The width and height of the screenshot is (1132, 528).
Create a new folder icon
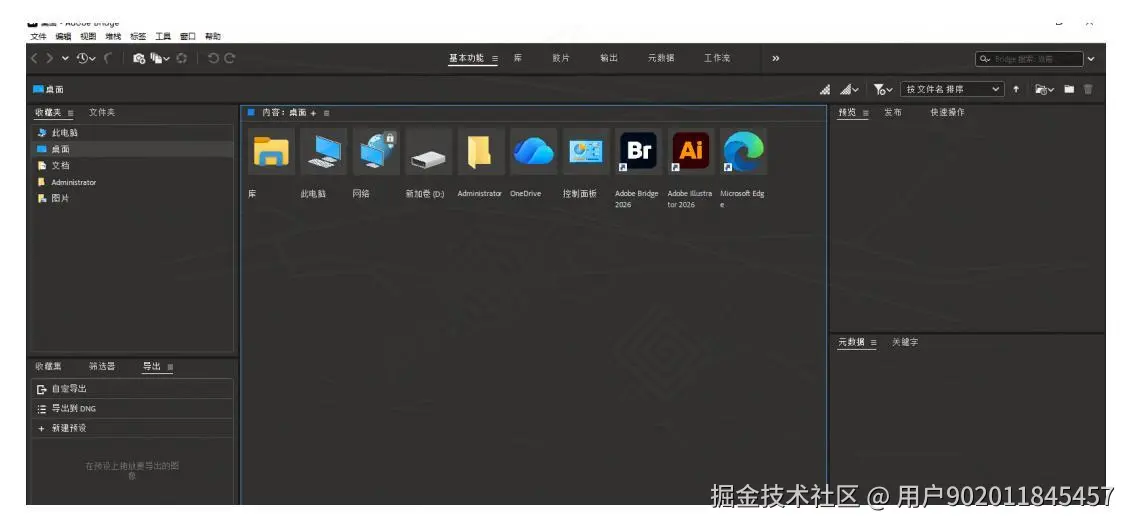click(x=1069, y=90)
